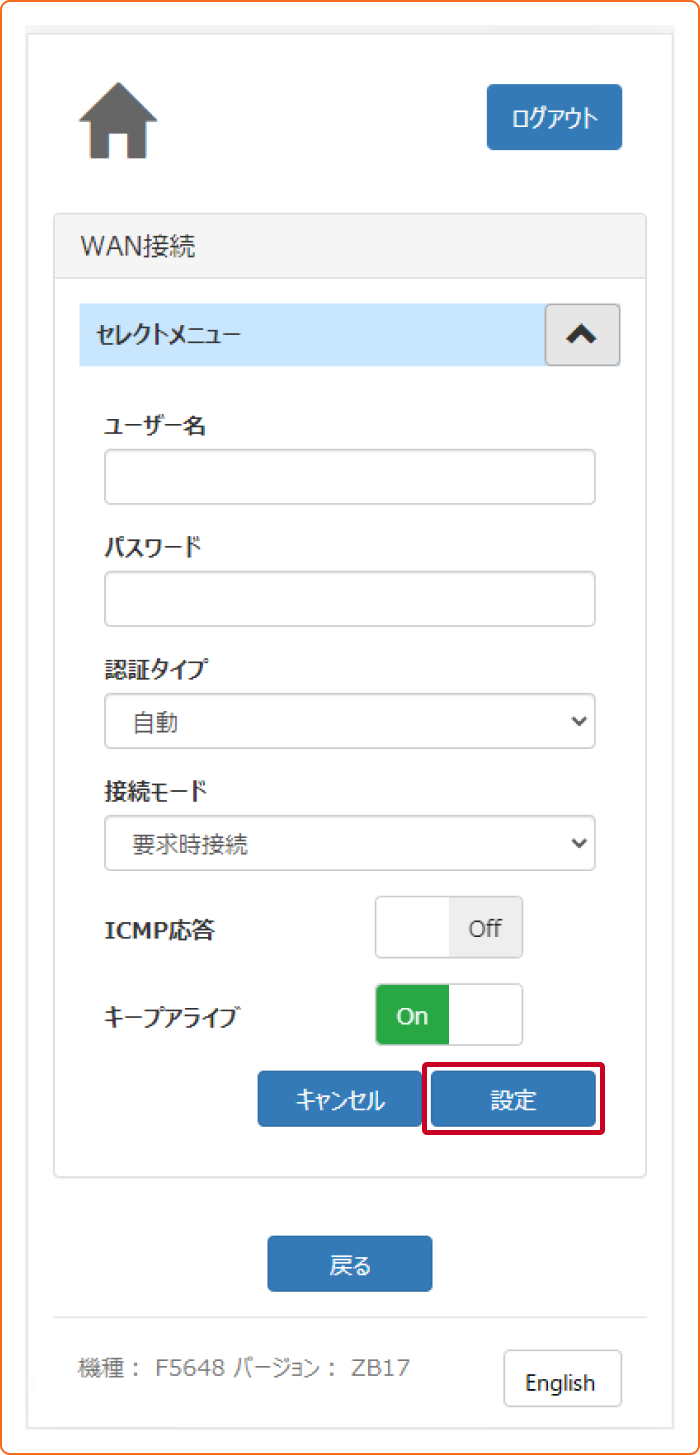Choose 自動 in the authentication type selector
700x1455 pixels.
pos(350,721)
